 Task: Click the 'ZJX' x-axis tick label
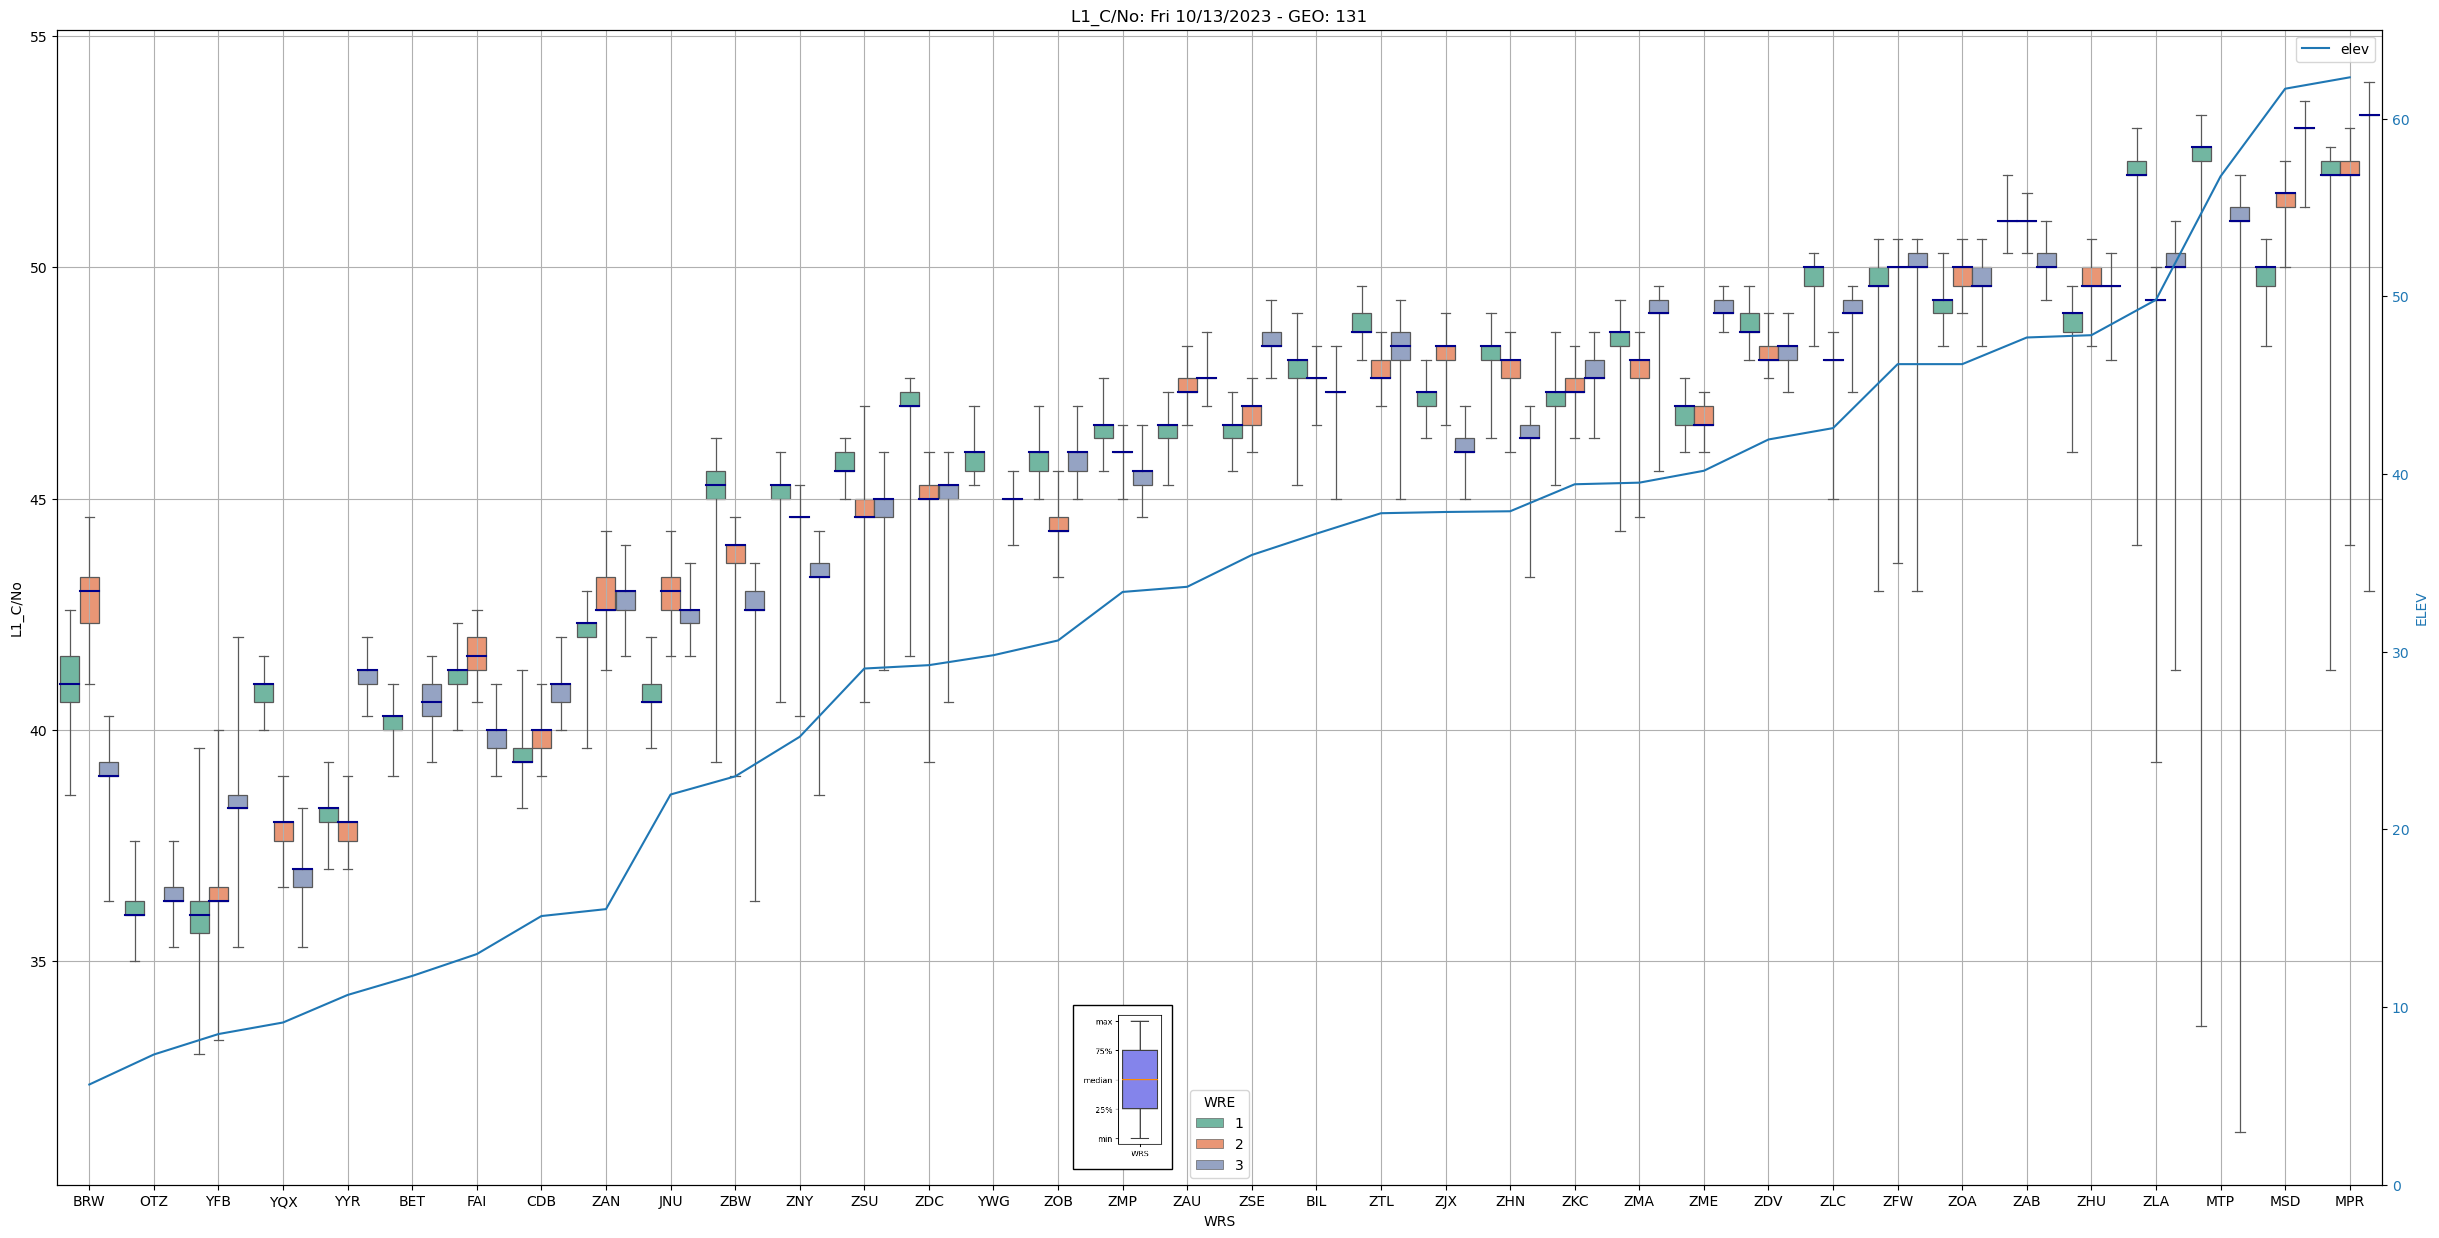coord(1446,1201)
